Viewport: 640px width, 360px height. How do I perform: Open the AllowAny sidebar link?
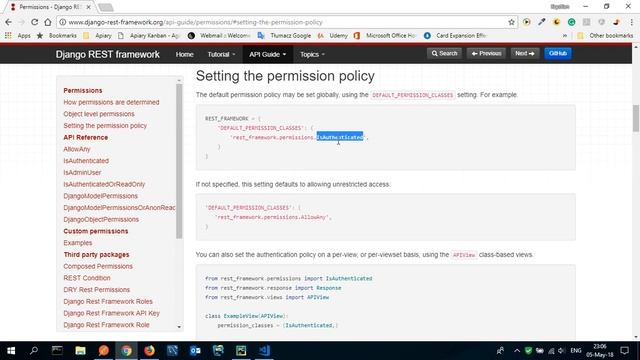coord(77,149)
